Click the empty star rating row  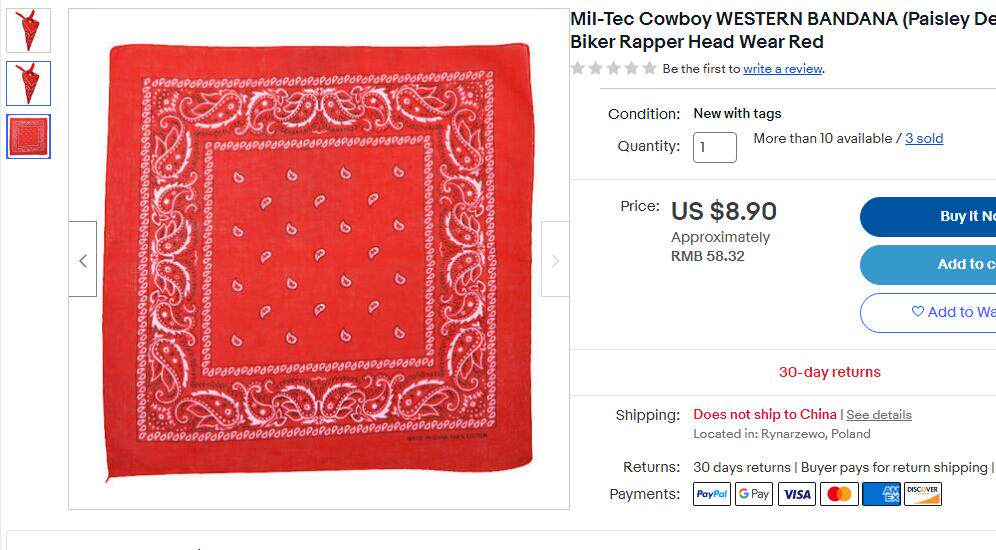[613, 68]
